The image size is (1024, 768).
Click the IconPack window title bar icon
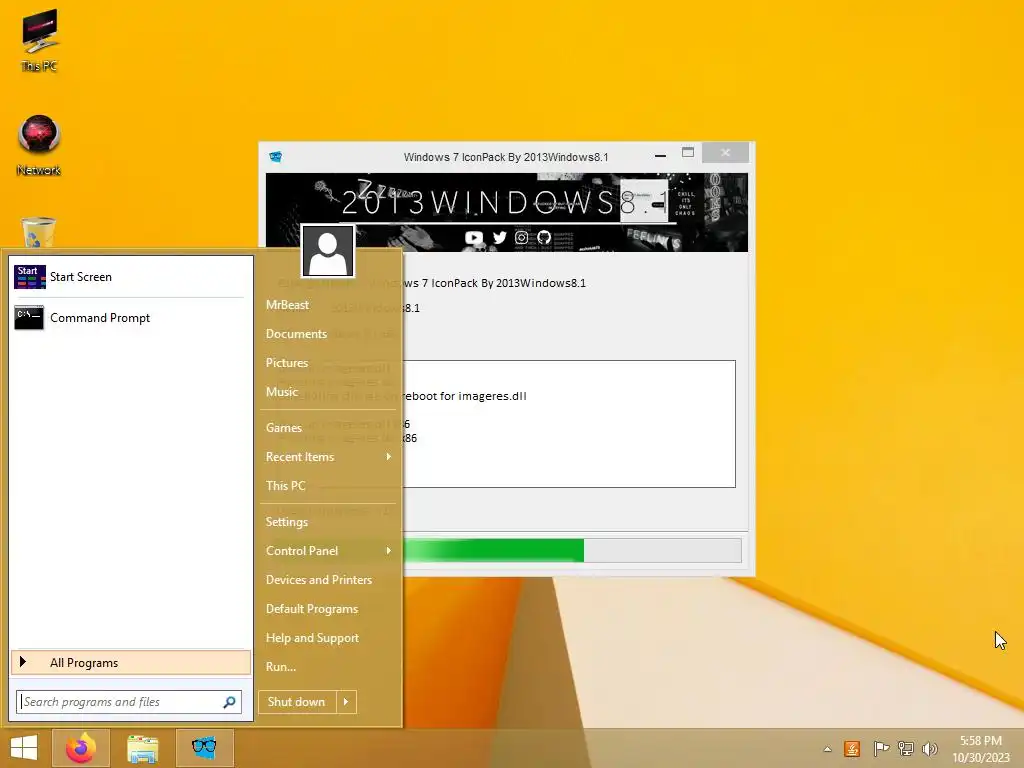276,157
